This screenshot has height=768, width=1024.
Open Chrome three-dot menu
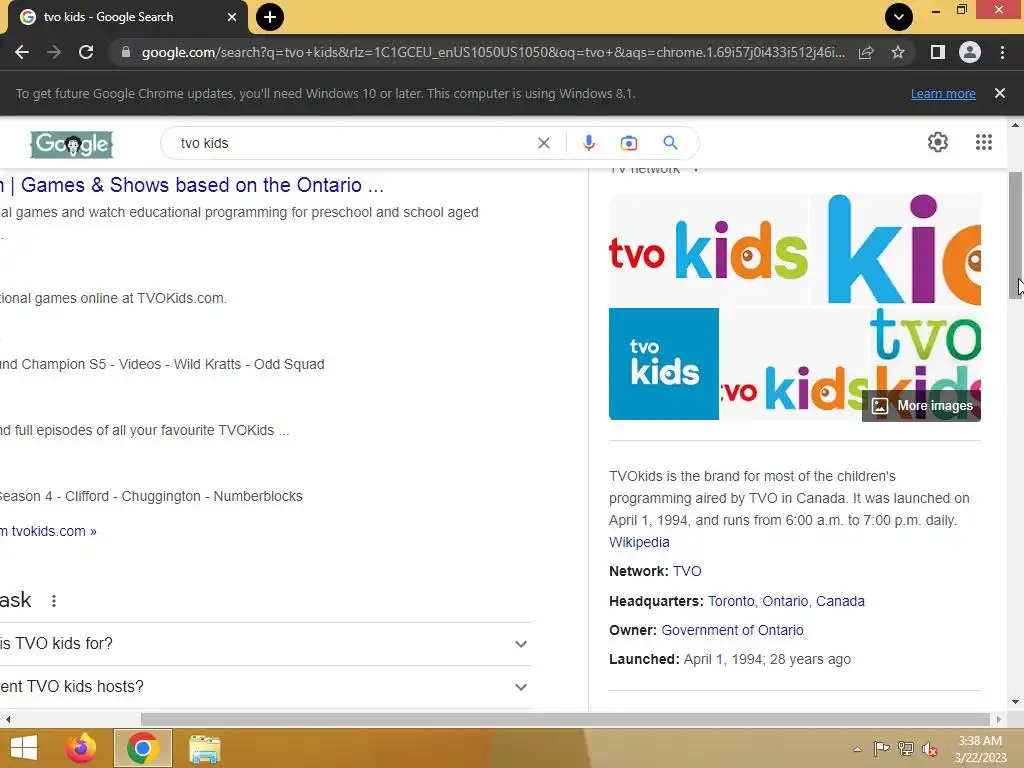[x=1002, y=52]
